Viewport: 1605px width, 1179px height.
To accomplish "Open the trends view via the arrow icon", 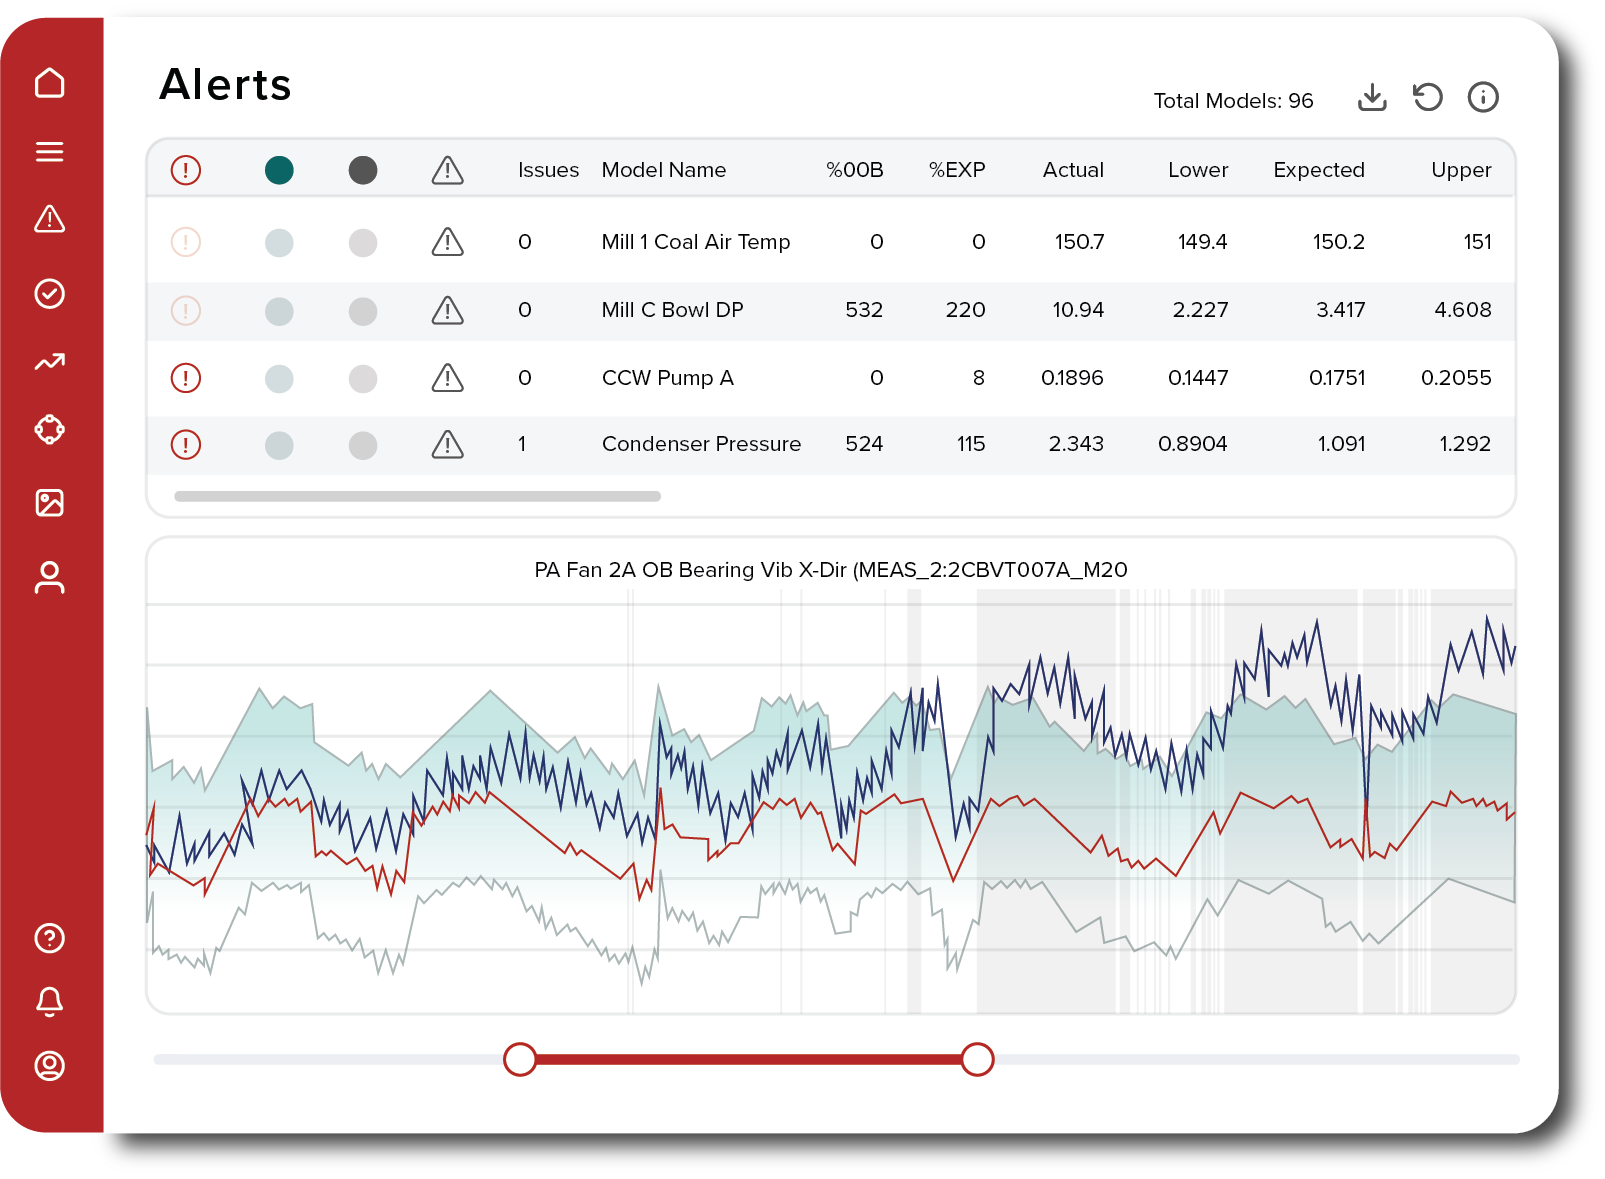I will tap(50, 363).
